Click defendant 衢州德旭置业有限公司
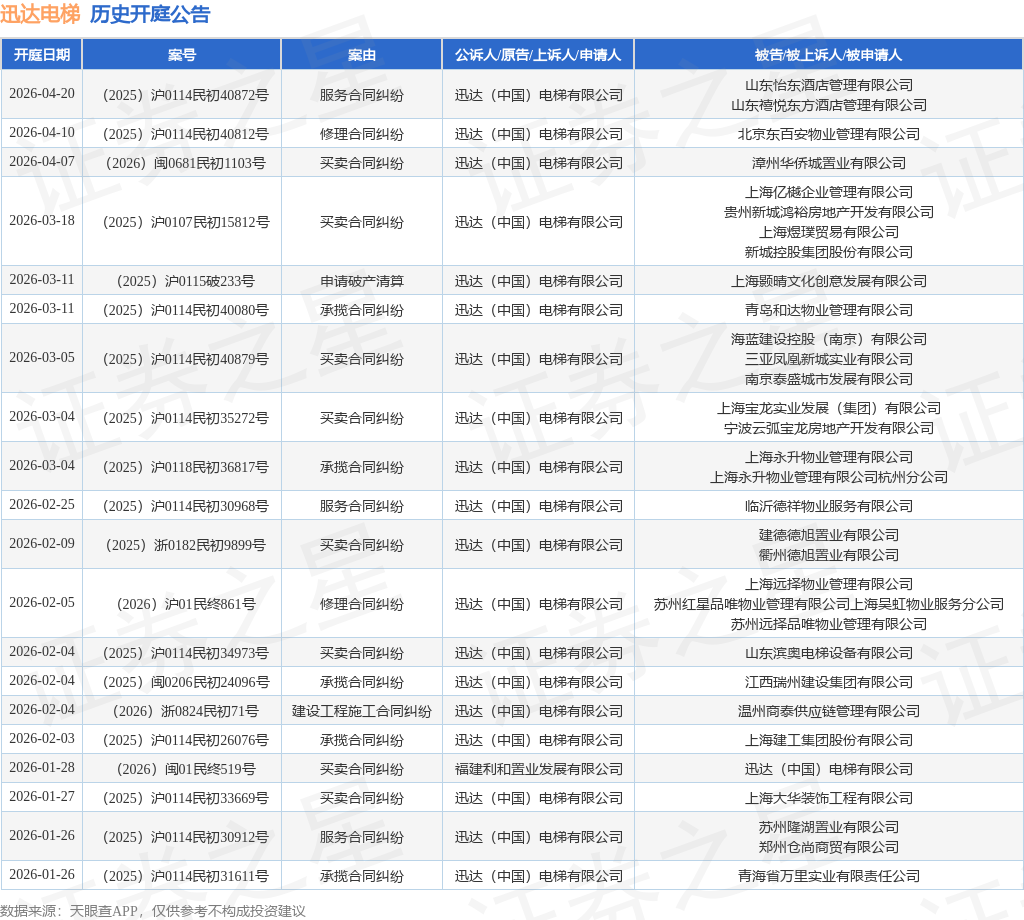Image resolution: width=1024 pixels, height=920 pixels. (x=829, y=555)
